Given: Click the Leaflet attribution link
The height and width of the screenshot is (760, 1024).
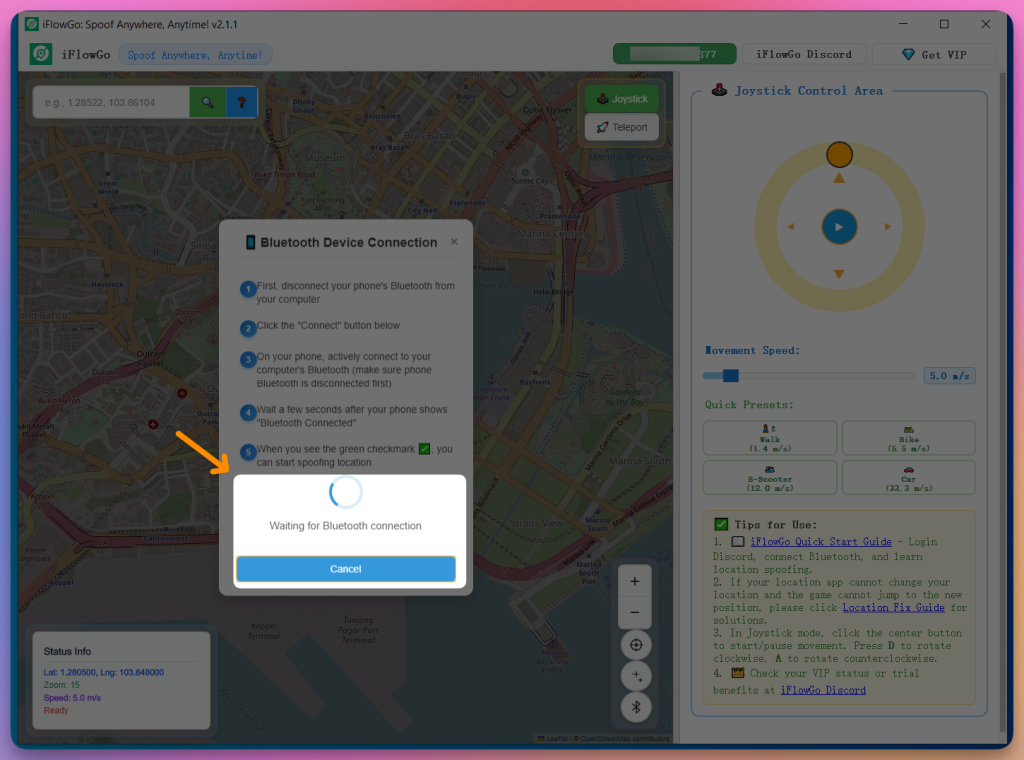Looking at the screenshot, I should (556, 738).
